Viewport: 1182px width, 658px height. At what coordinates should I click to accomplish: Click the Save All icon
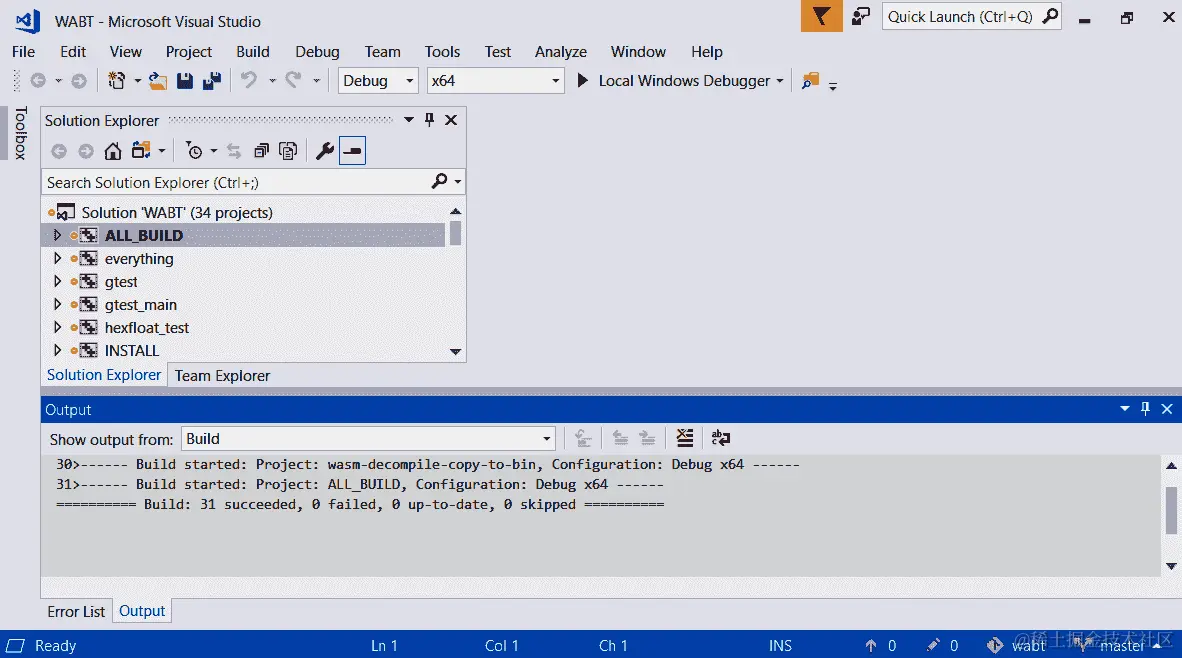[212, 81]
